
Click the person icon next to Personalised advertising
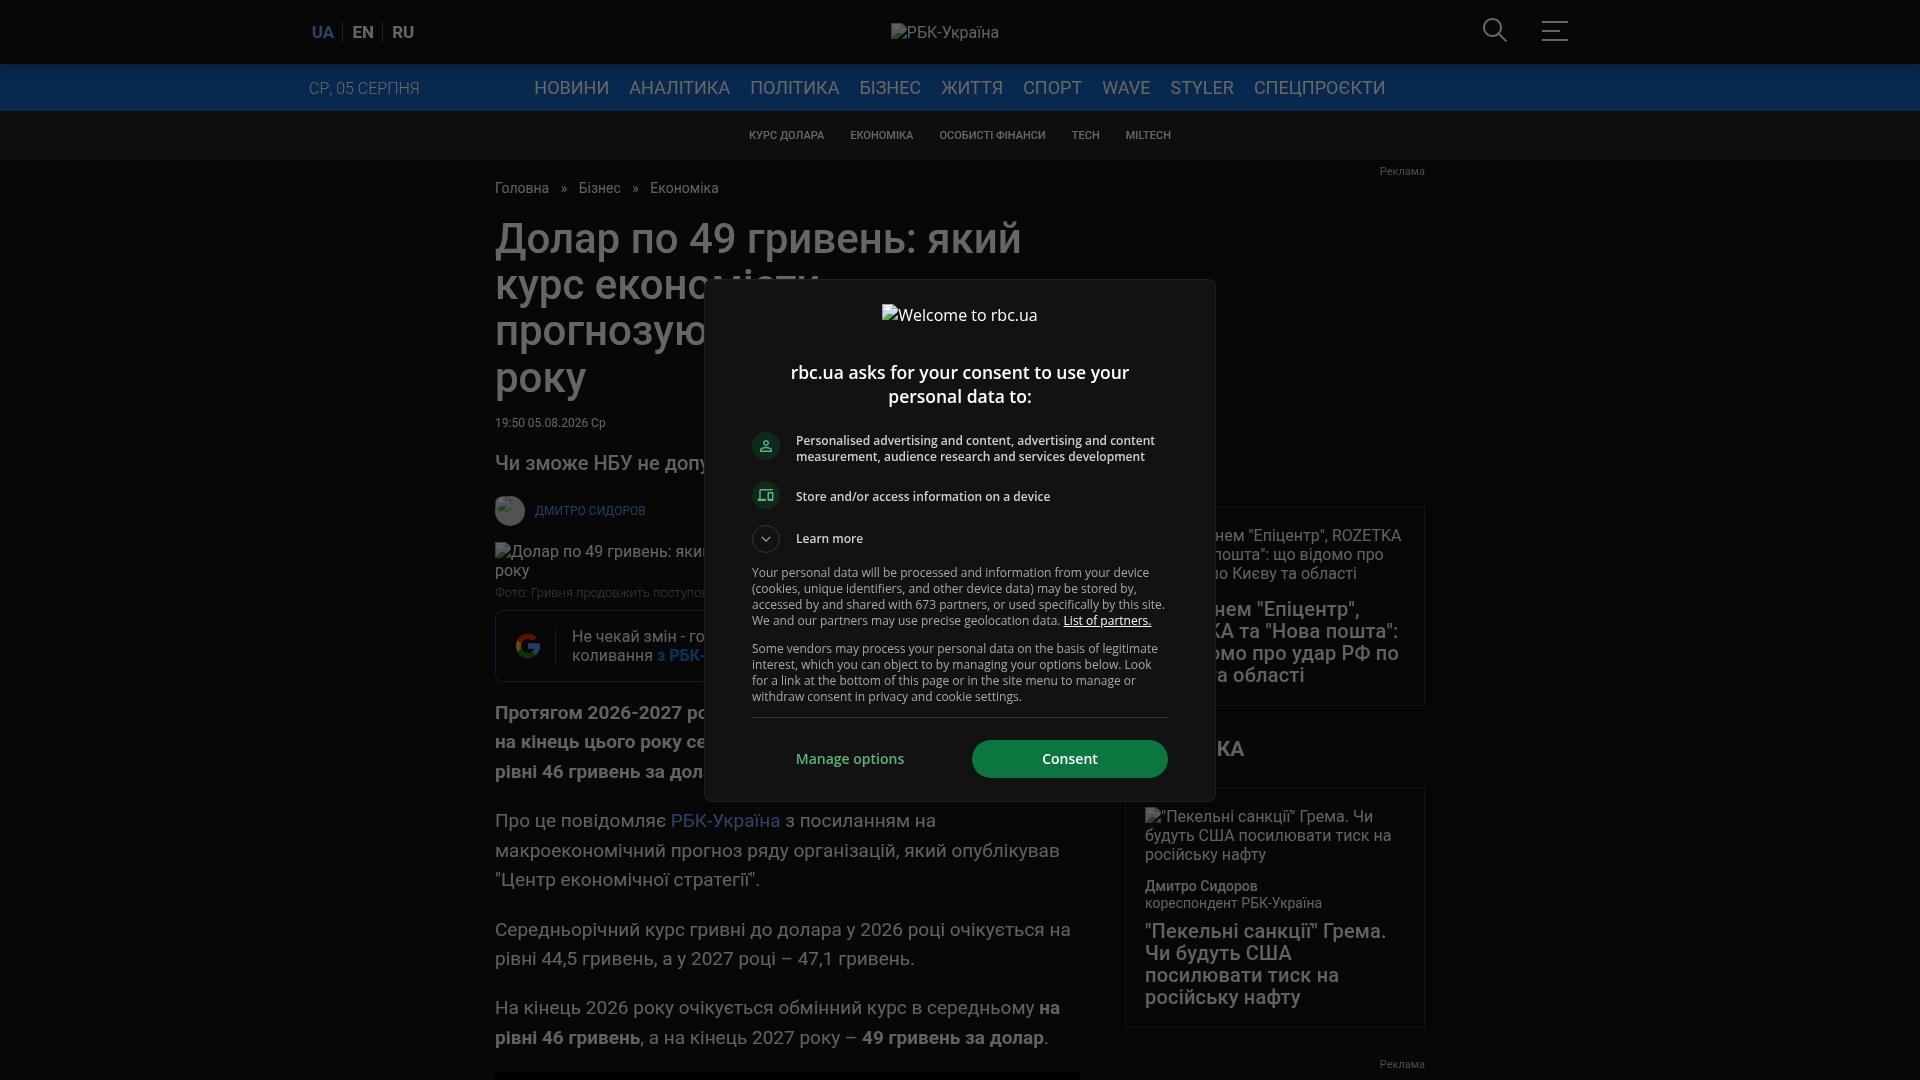click(x=766, y=446)
